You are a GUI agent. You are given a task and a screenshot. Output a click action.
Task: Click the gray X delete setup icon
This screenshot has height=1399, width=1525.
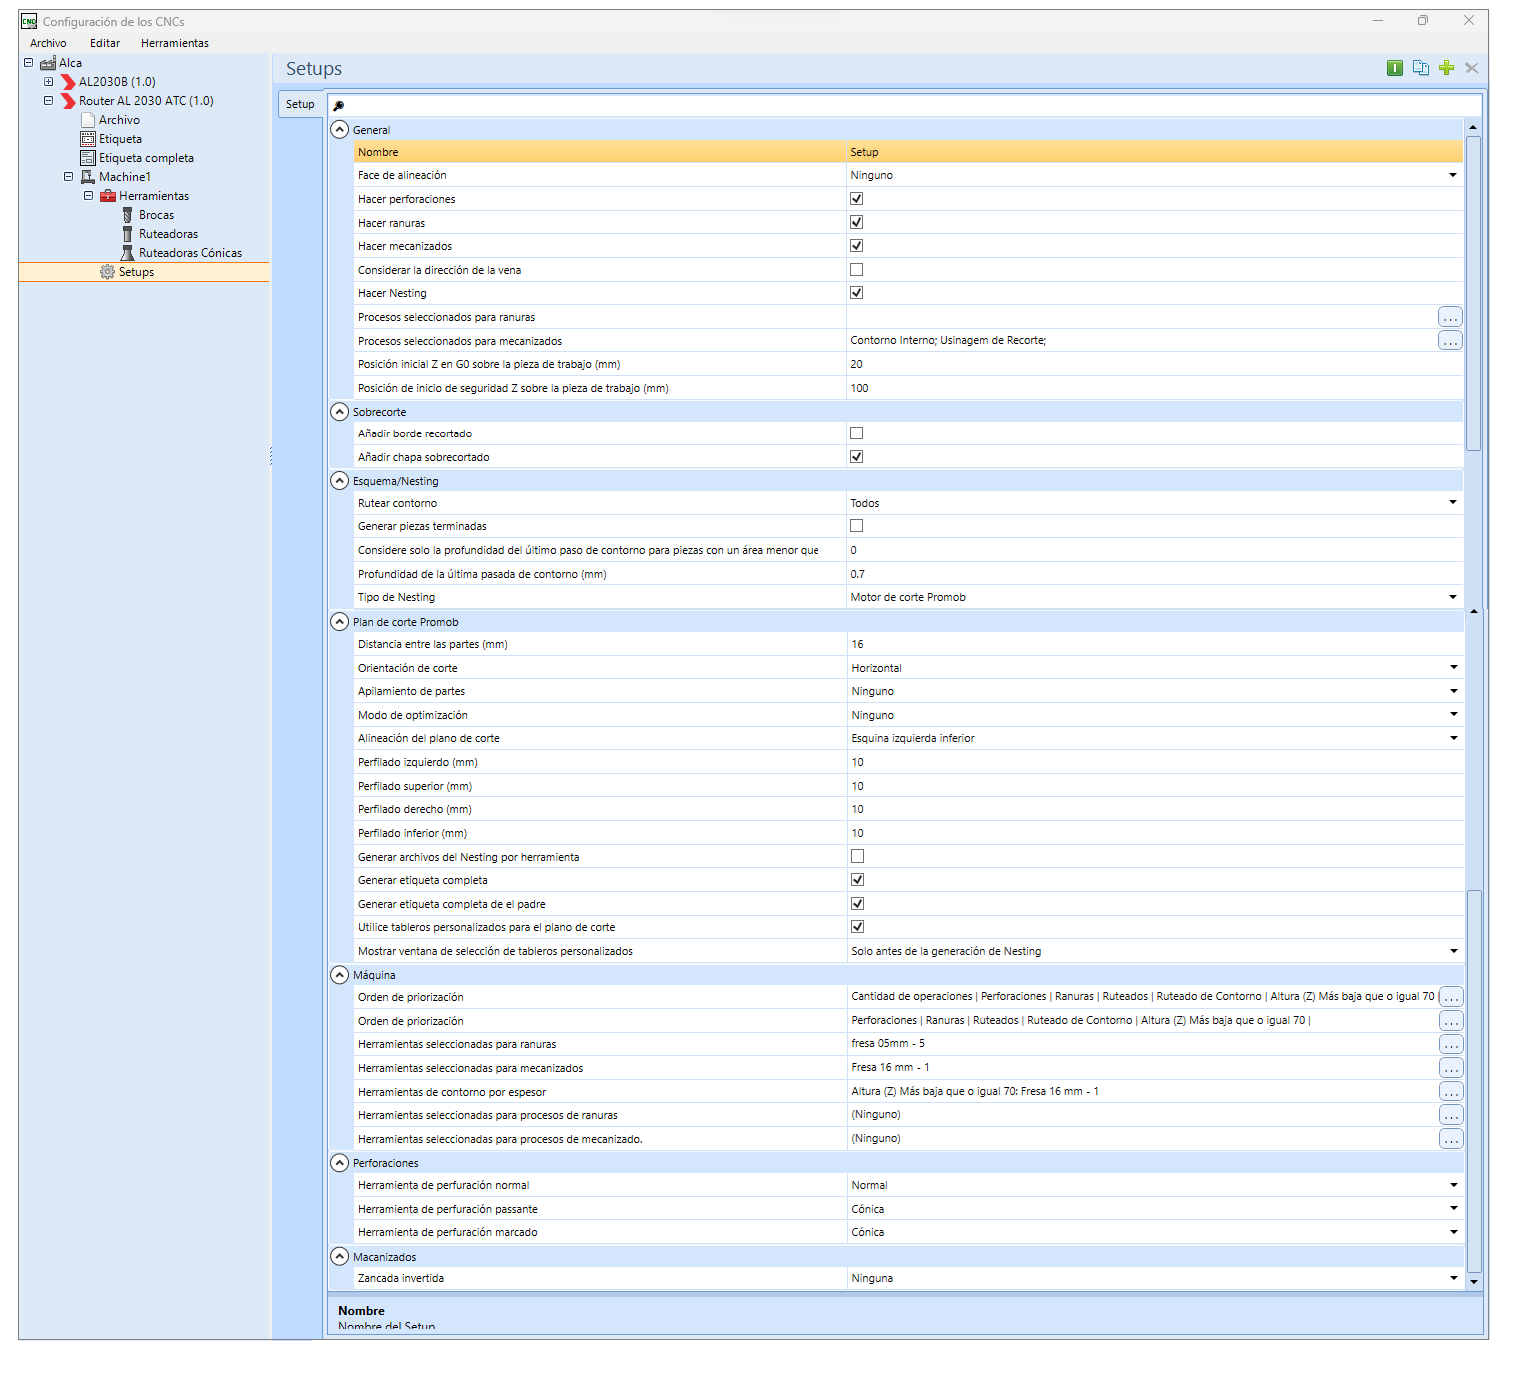click(x=1471, y=68)
